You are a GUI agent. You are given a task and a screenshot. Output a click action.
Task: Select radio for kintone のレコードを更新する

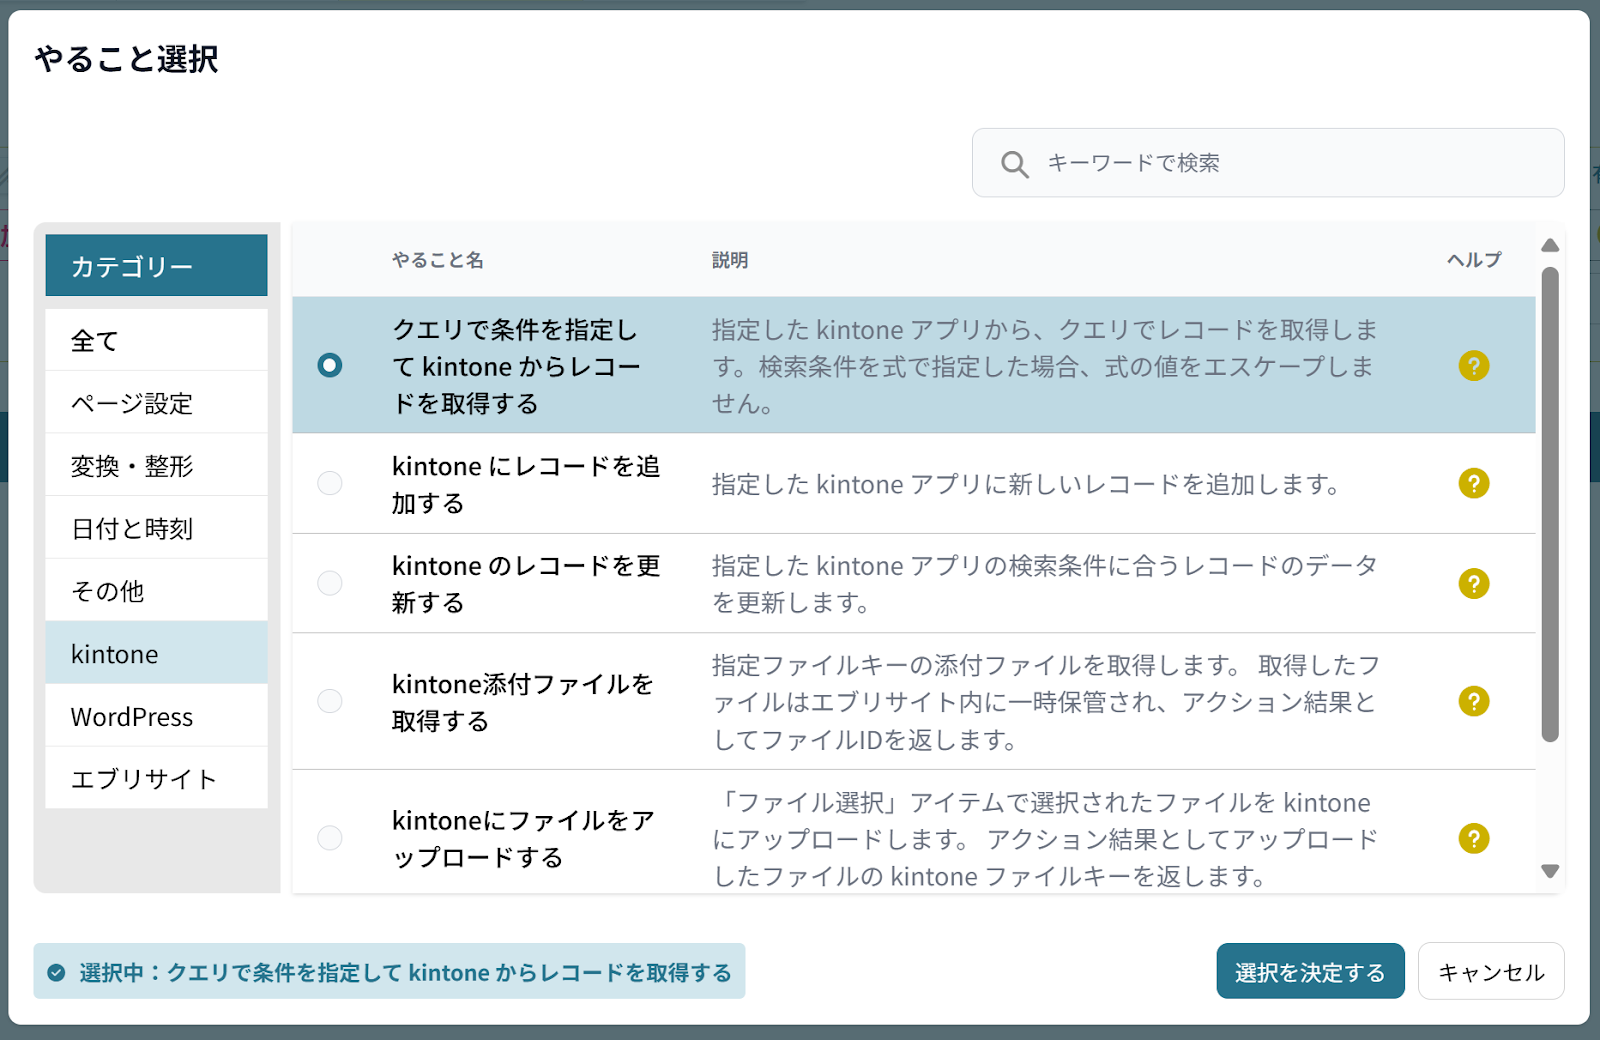[x=330, y=584]
